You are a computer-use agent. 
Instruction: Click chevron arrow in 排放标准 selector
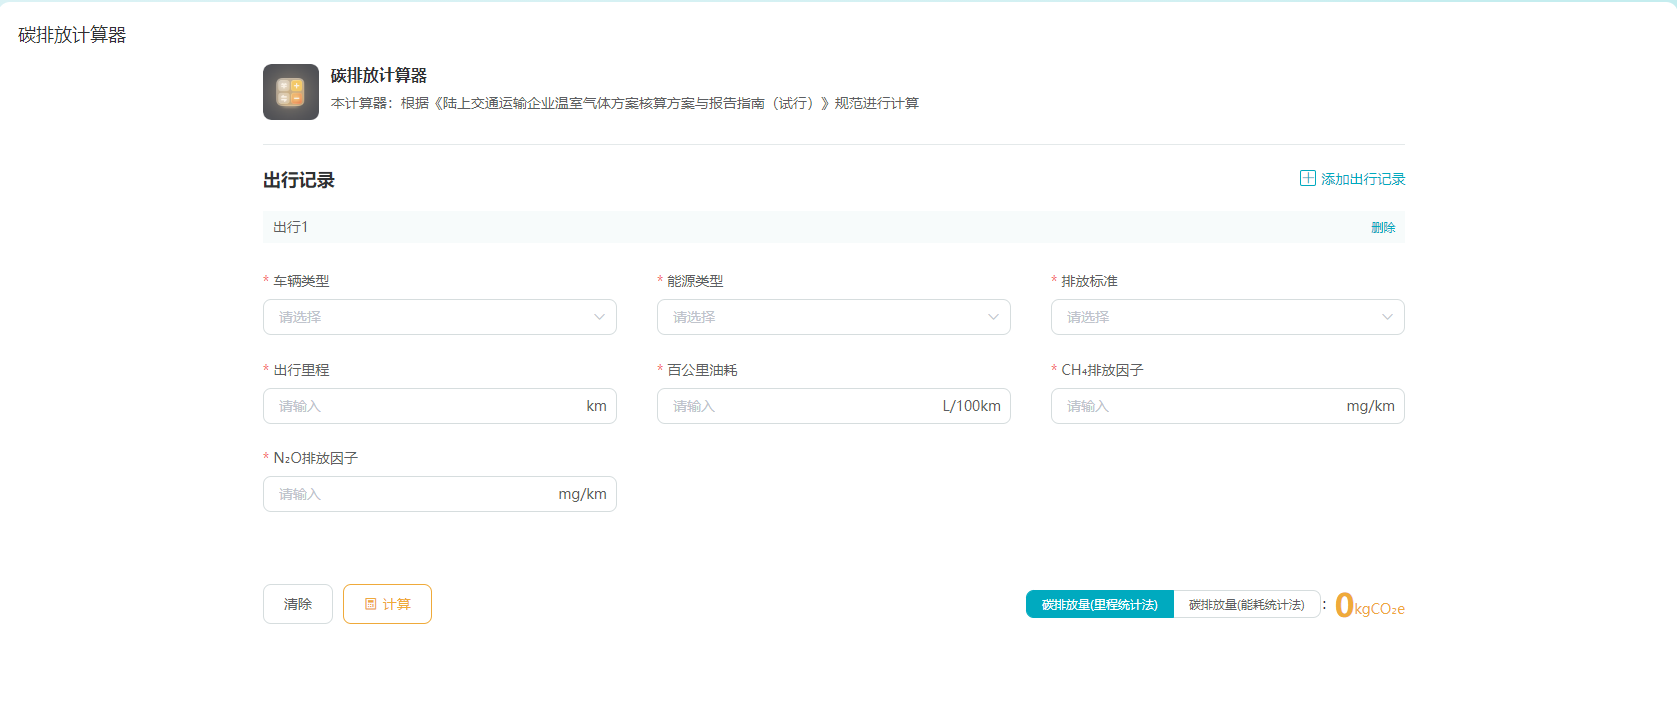(1387, 317)
